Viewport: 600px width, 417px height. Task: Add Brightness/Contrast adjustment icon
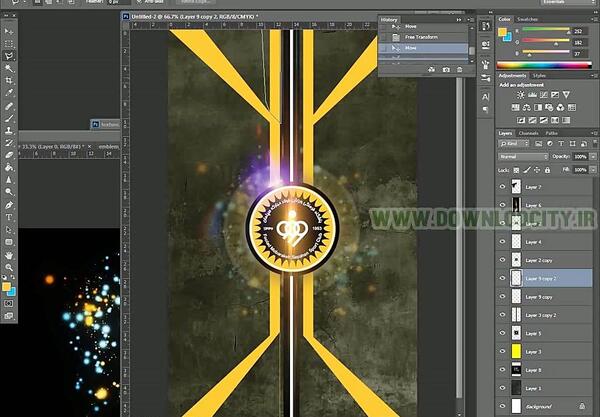[520, 95]
